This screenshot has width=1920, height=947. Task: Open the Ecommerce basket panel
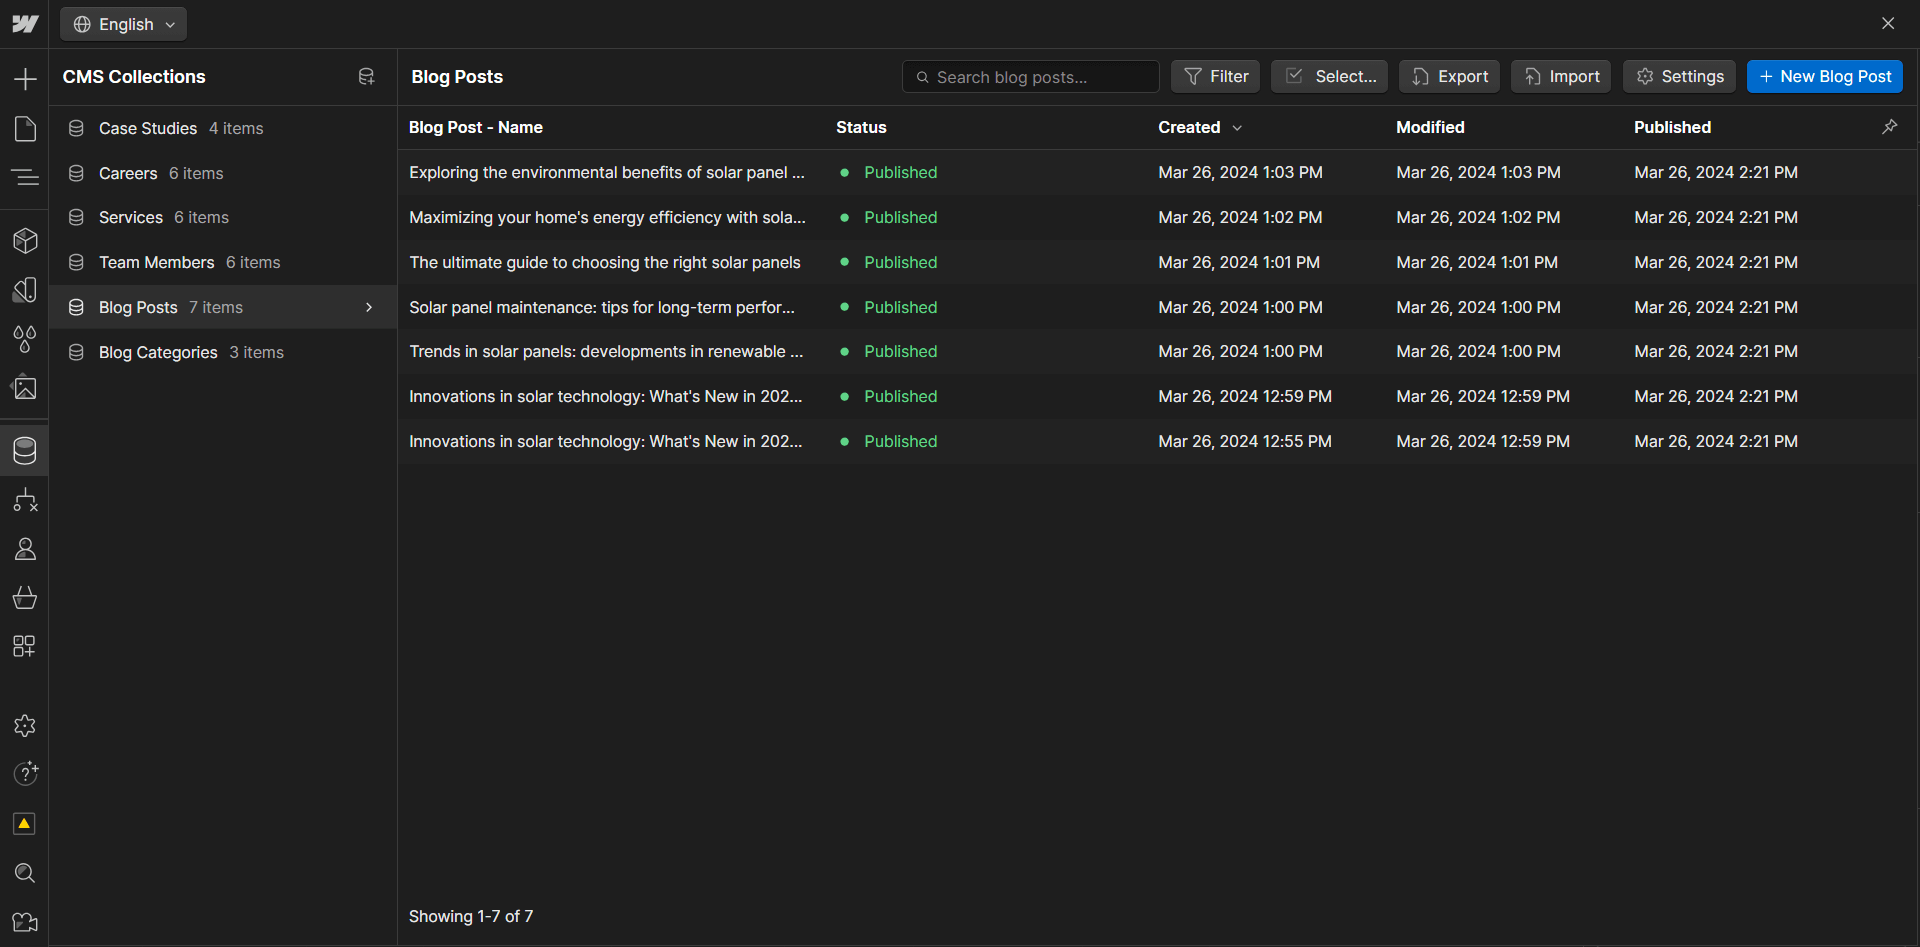pyautogui.click(x=25, y=597)
